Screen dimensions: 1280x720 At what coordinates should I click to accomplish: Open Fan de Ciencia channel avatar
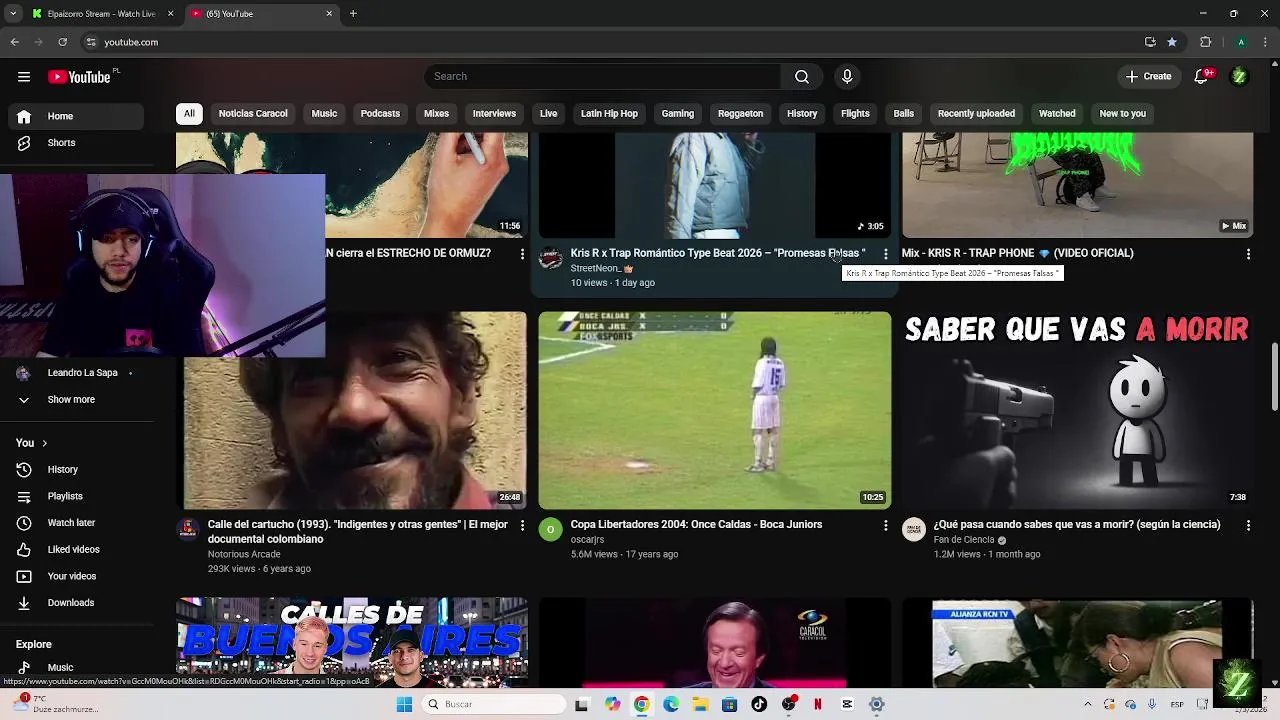[914, 530]
